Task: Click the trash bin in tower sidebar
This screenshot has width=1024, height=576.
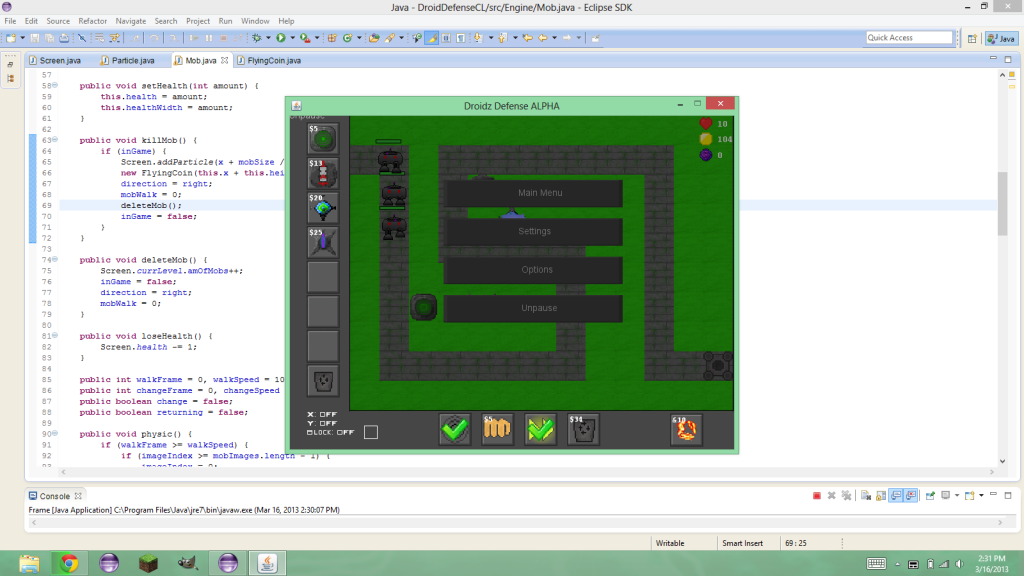Action: (x=323, y=380)
